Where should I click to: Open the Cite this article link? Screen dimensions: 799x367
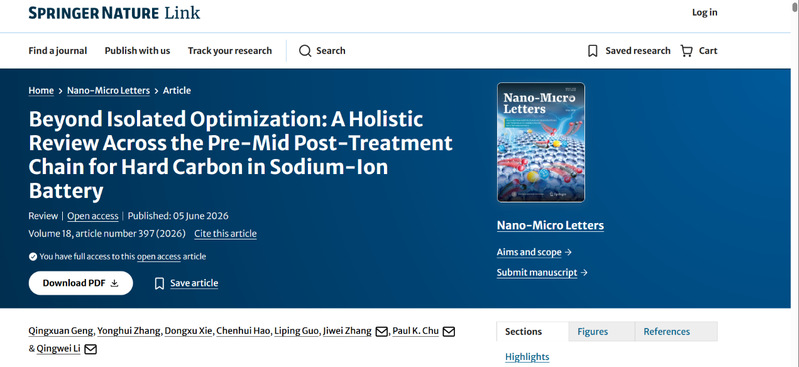pos(225,234)
